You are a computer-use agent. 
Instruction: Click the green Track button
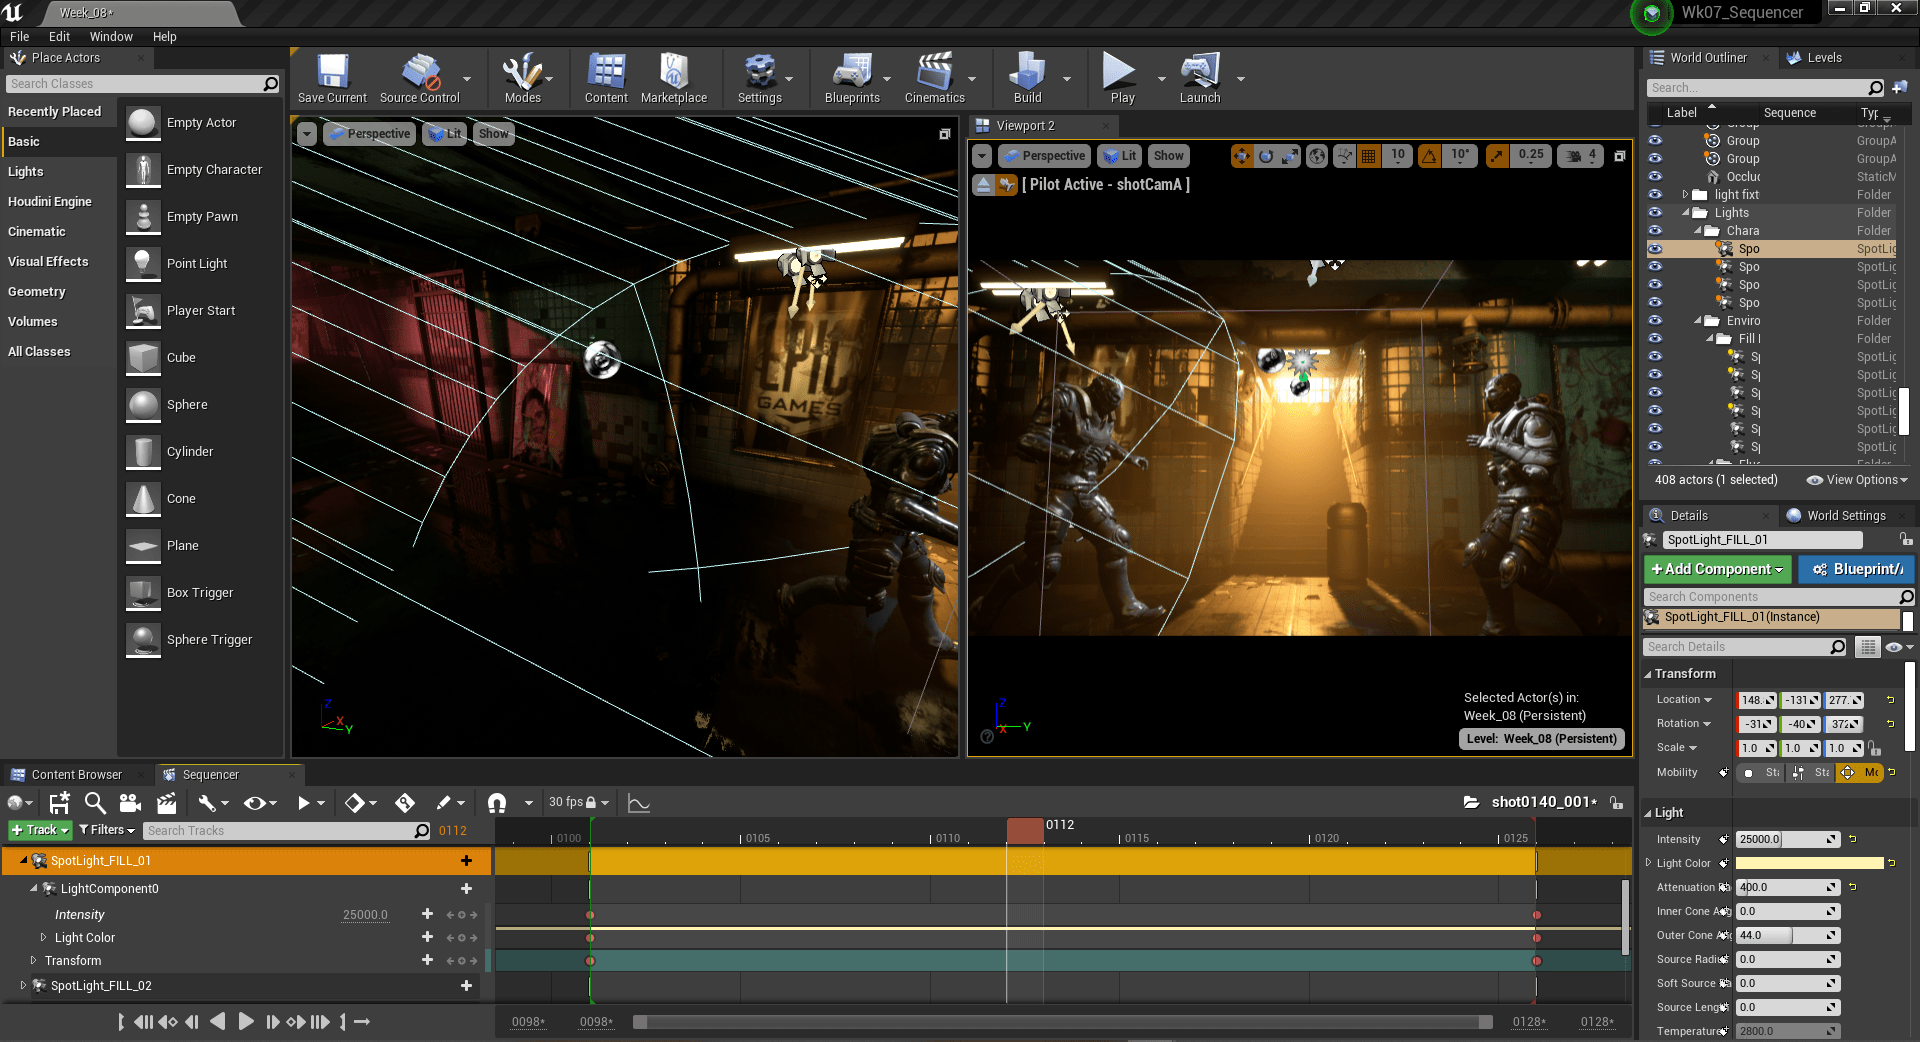(x=40, y=831)
